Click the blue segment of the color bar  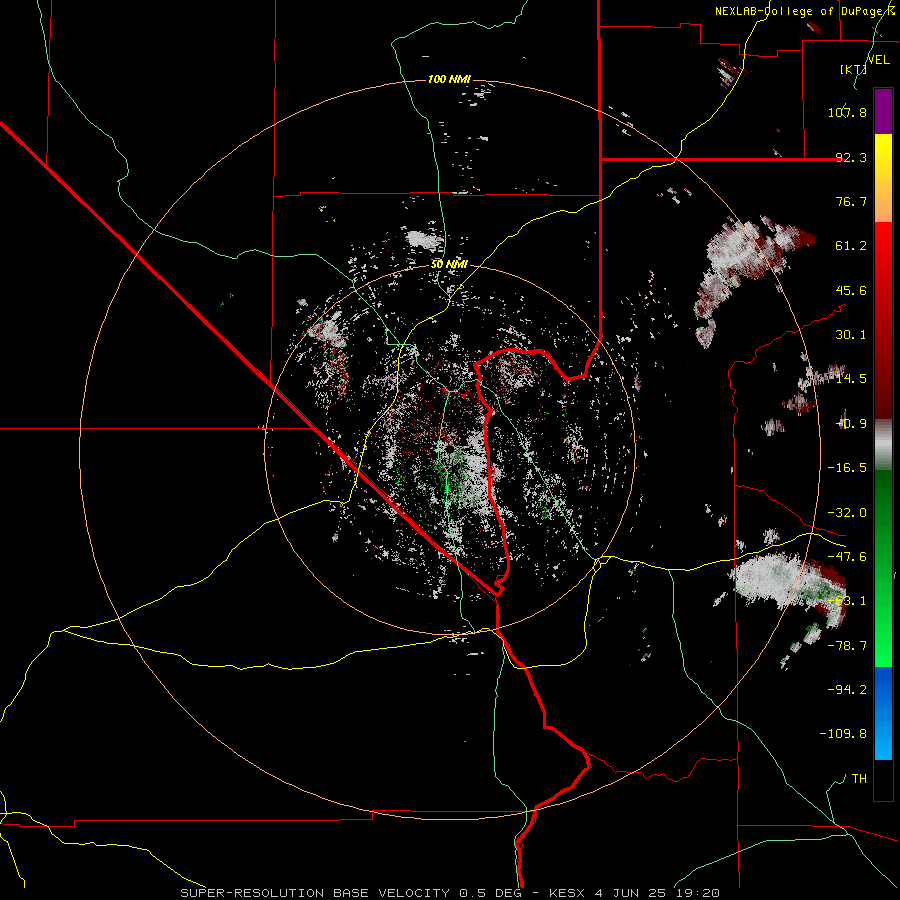tap(883, 713)
